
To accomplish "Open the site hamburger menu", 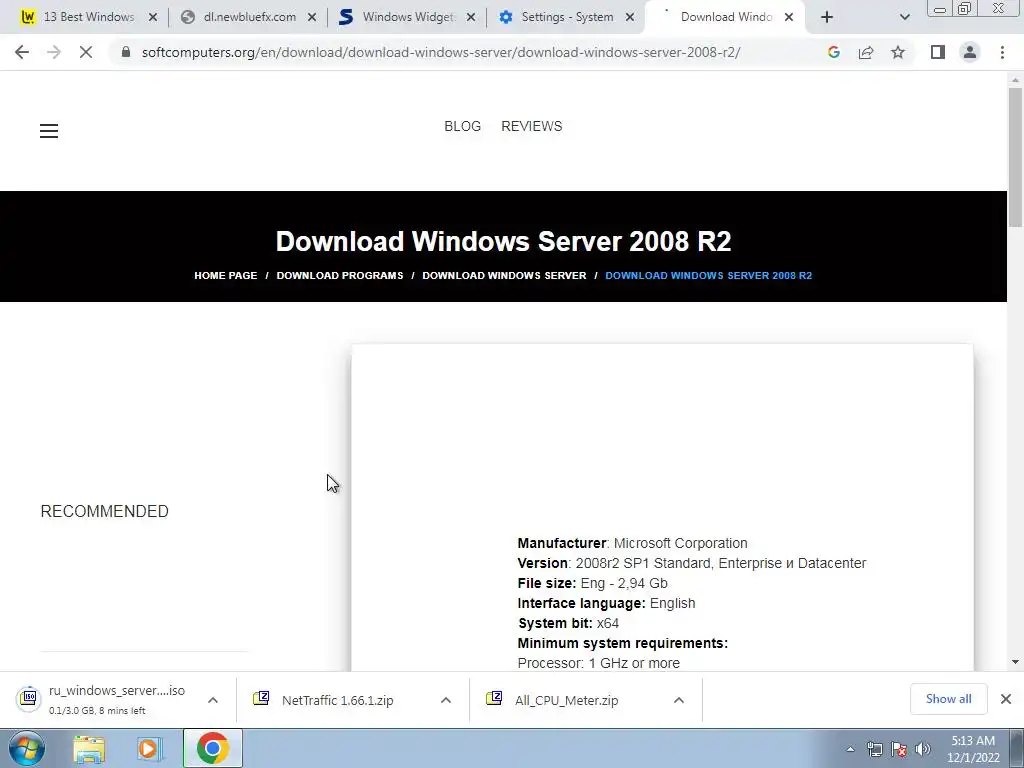I will (49, 131).
